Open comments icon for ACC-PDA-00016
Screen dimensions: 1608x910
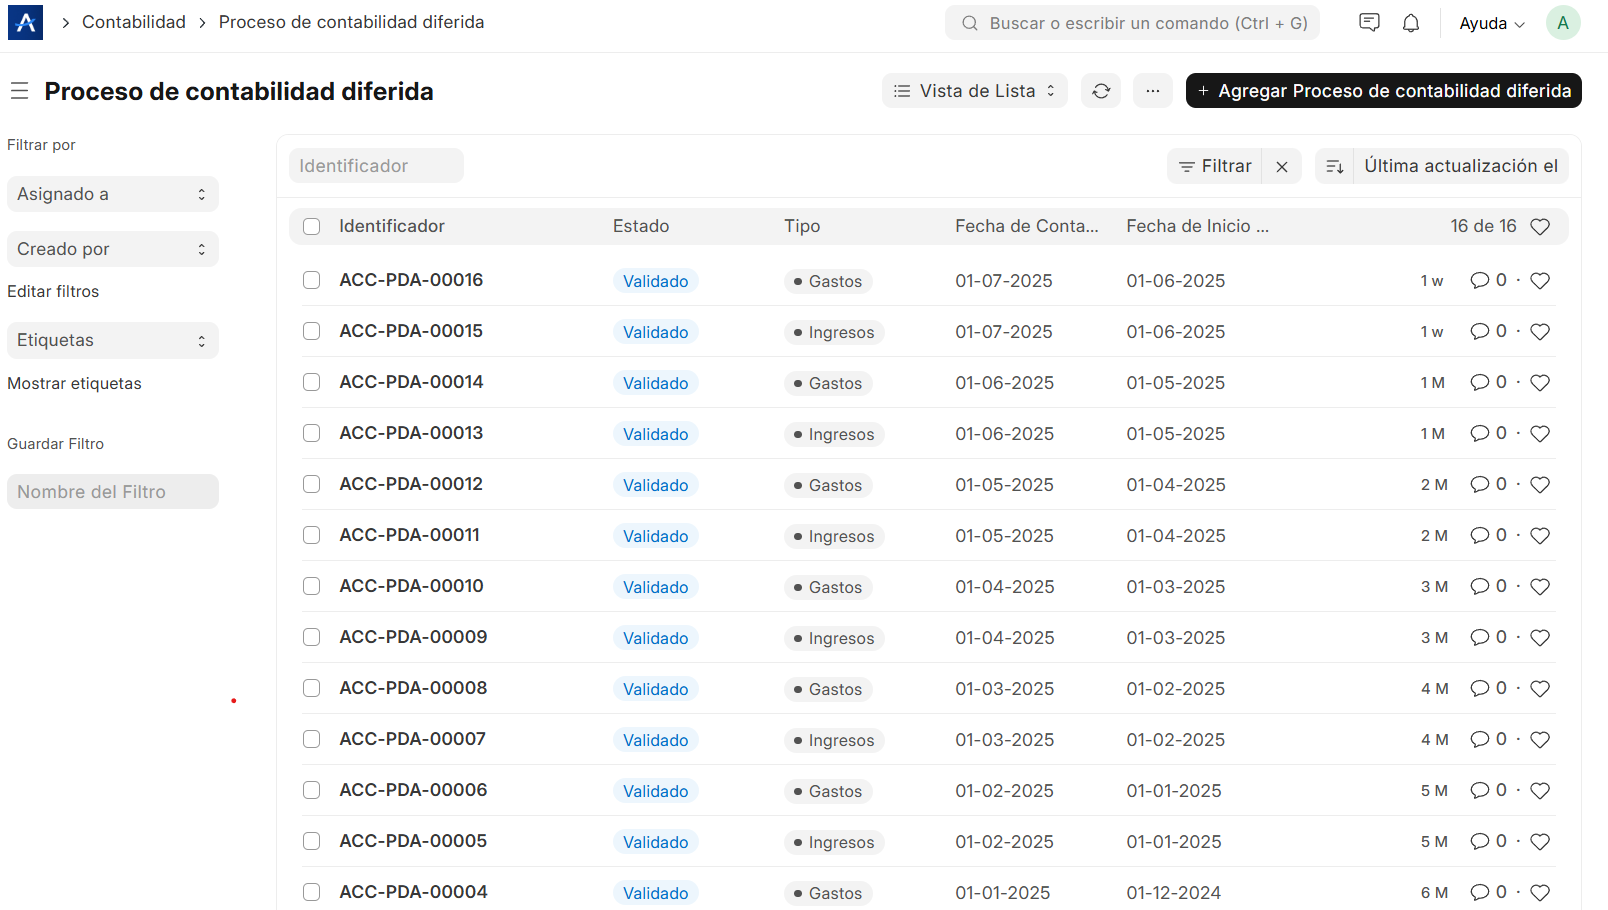[1480, 280]
